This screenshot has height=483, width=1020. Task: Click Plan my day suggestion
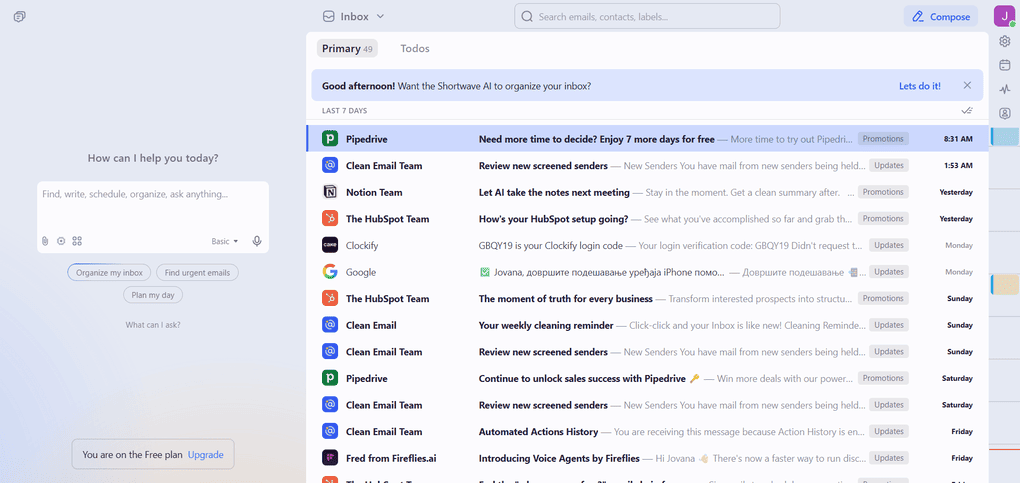153,295
